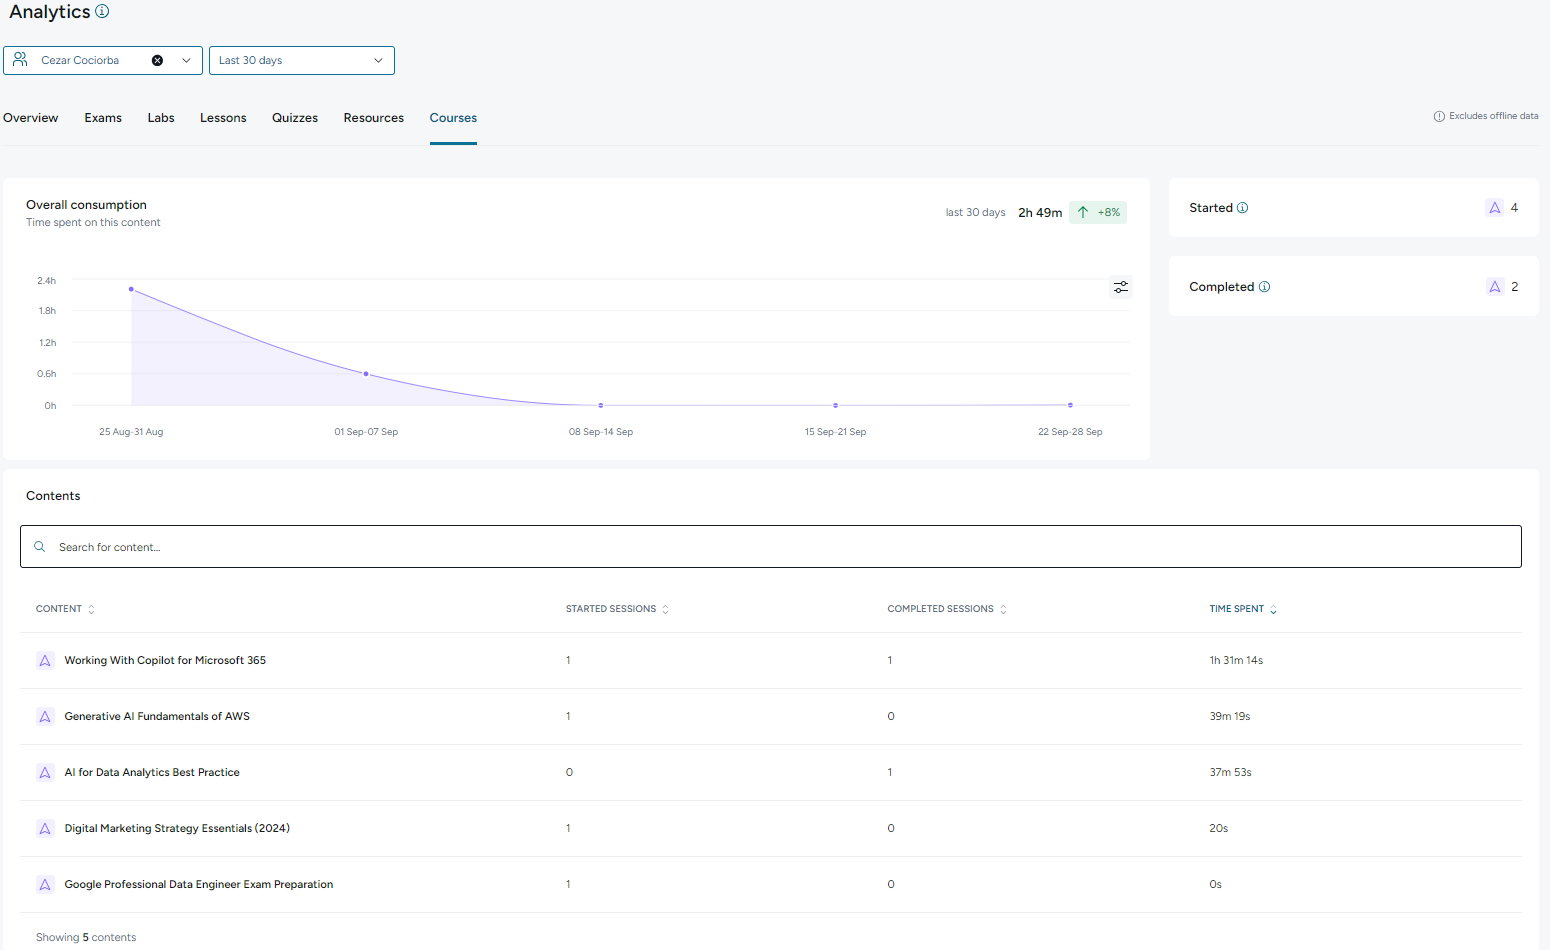The width and height of the screenshot is (1550, 950).
Task: Select the 22 Sep-28 Sep chart data point
Action: (x=1070, y=405)
